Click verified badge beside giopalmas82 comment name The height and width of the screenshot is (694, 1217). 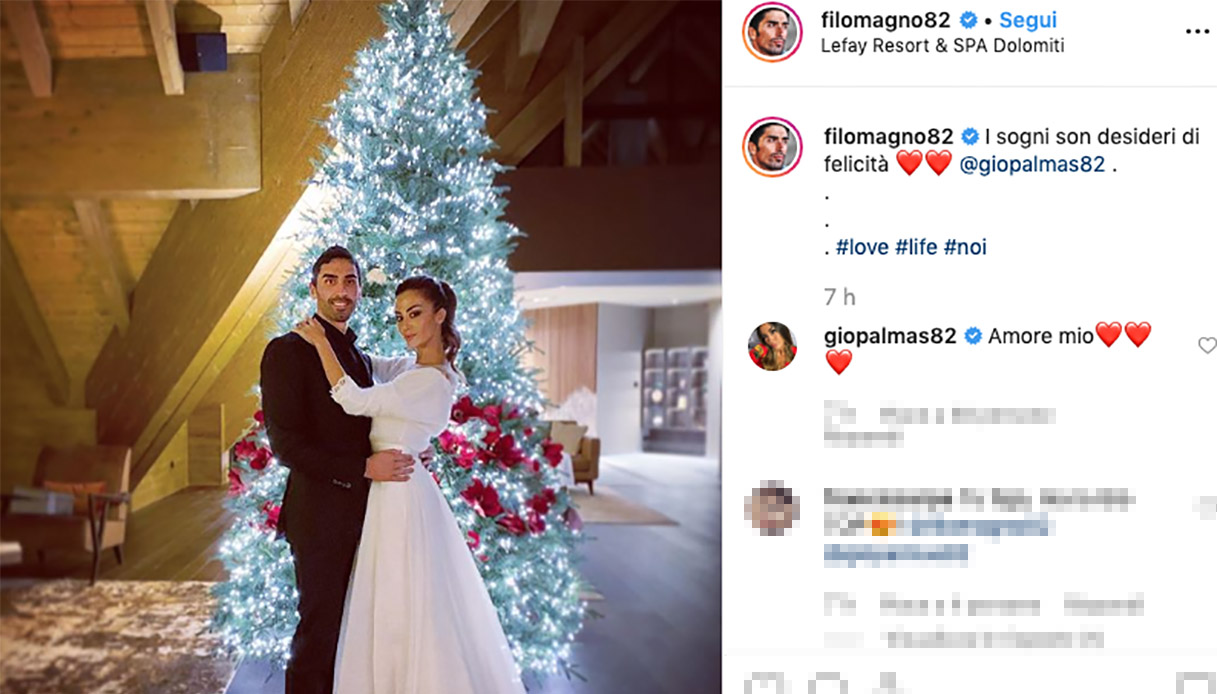pyautogui.click(x=972, y=336)
